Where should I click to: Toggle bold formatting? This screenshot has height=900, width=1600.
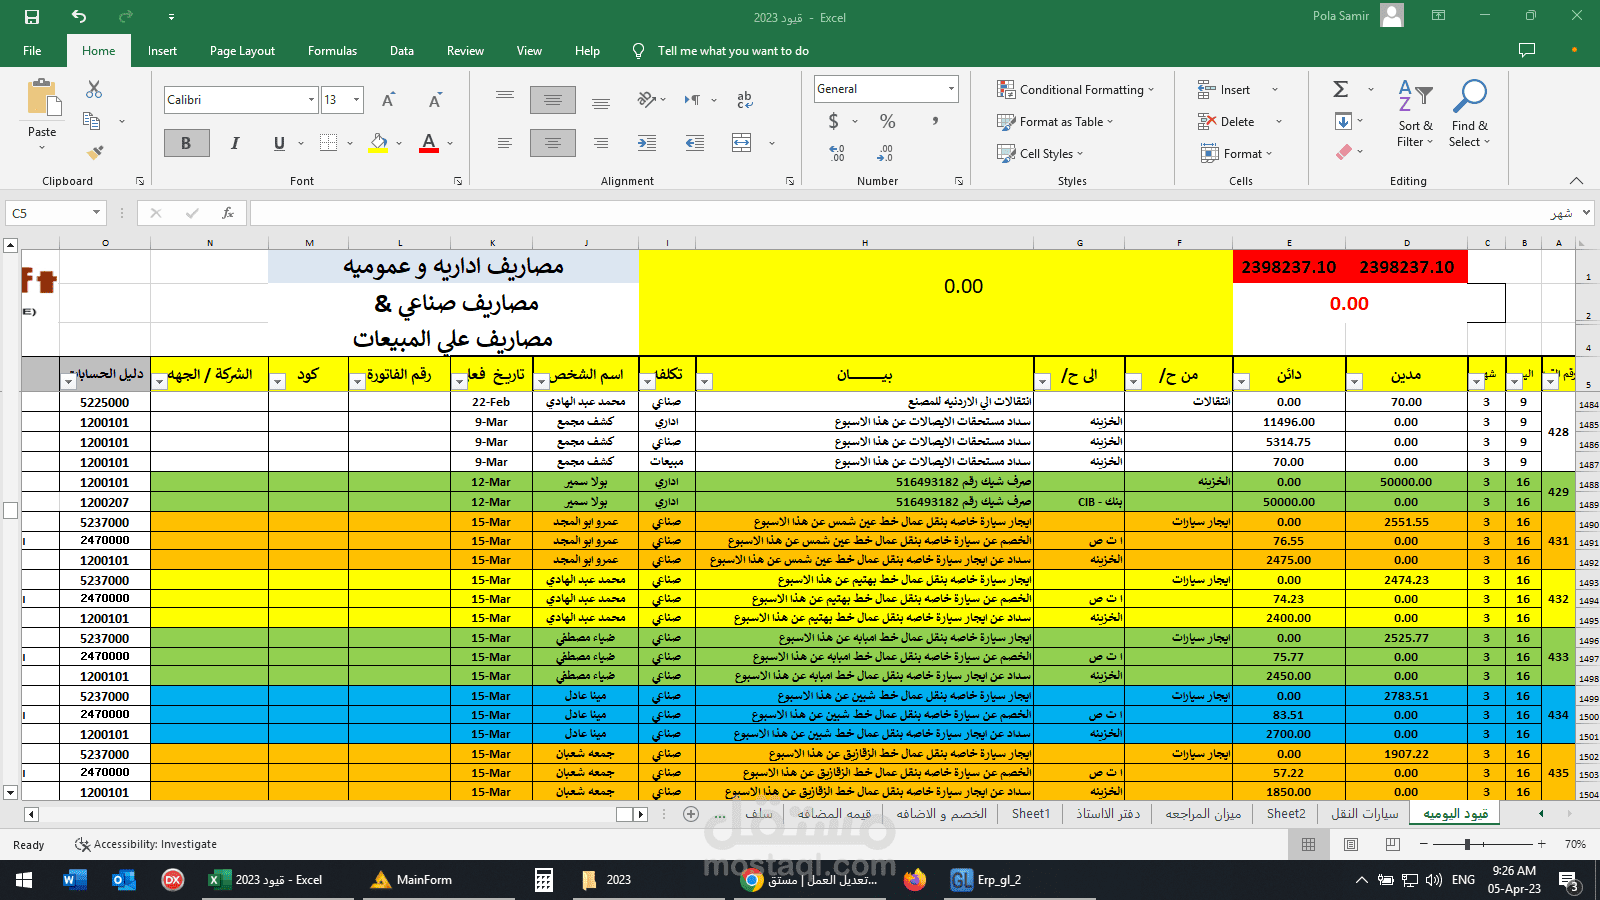(186, 142)
